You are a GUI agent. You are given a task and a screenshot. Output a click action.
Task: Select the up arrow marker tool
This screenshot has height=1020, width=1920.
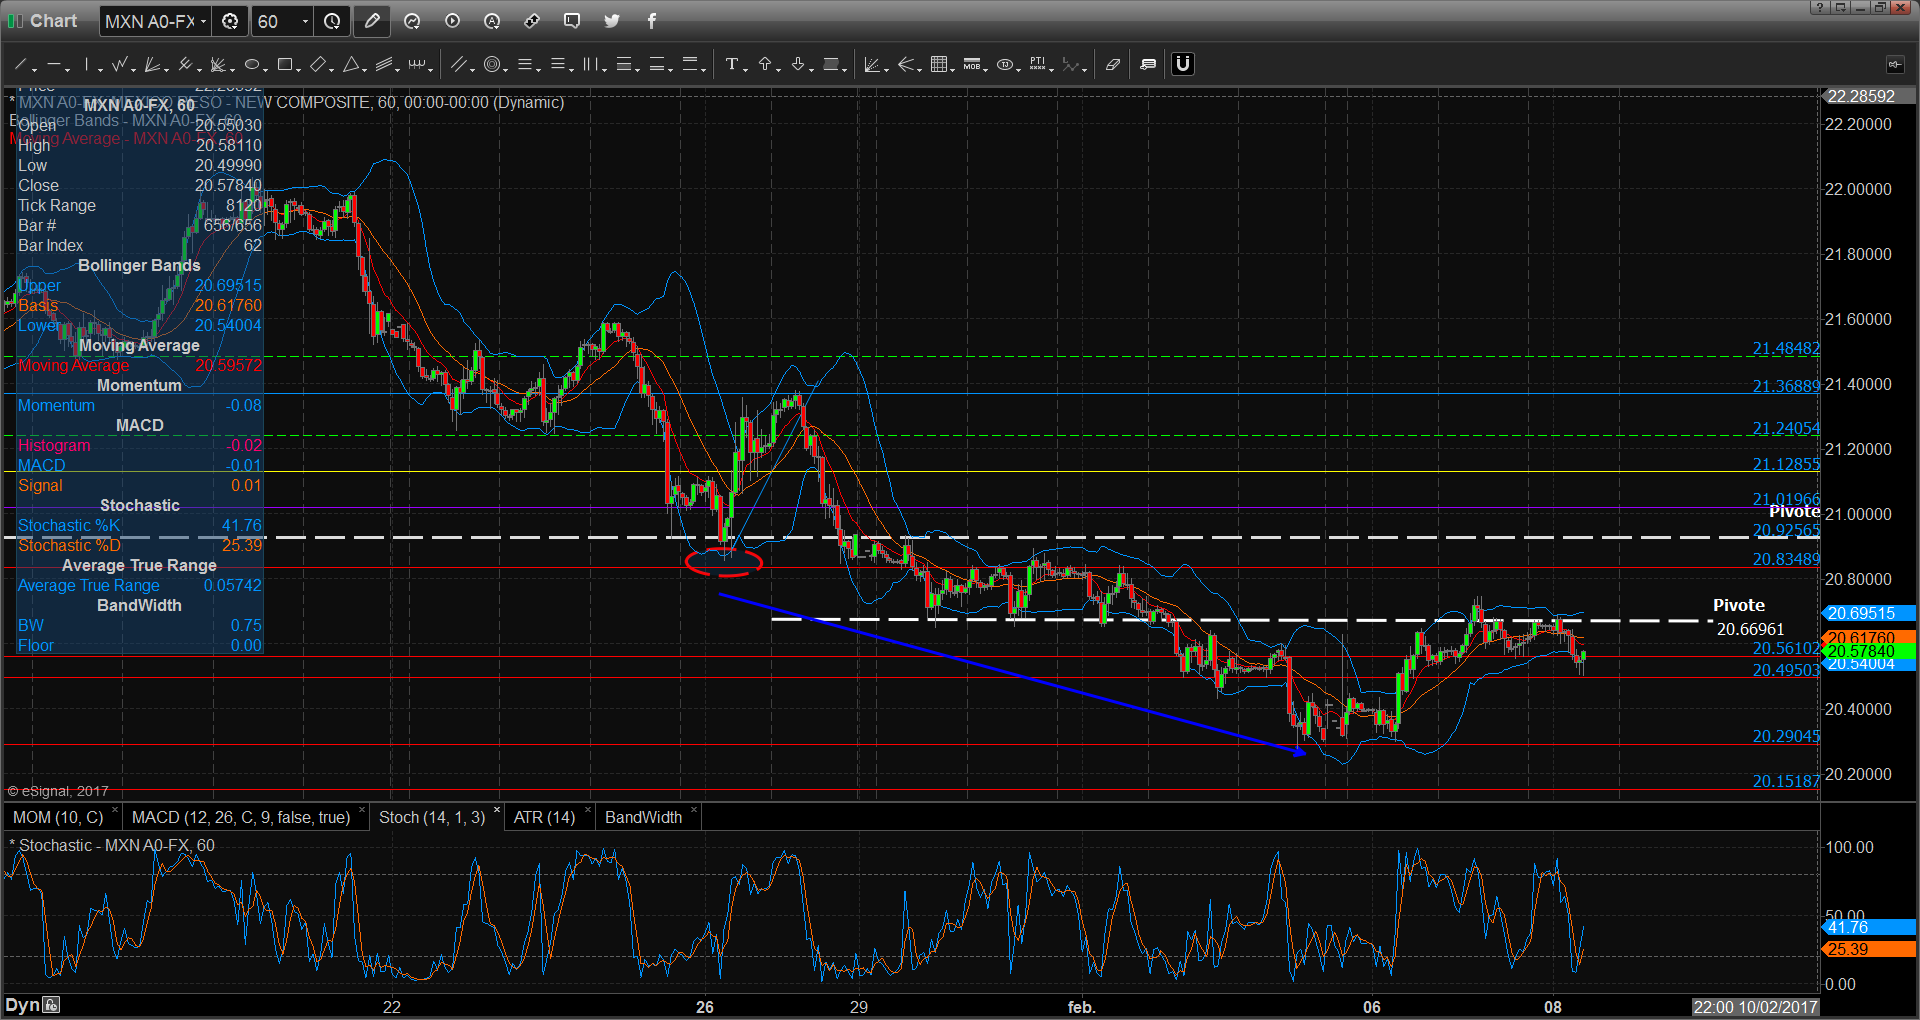tap(765, 65)
